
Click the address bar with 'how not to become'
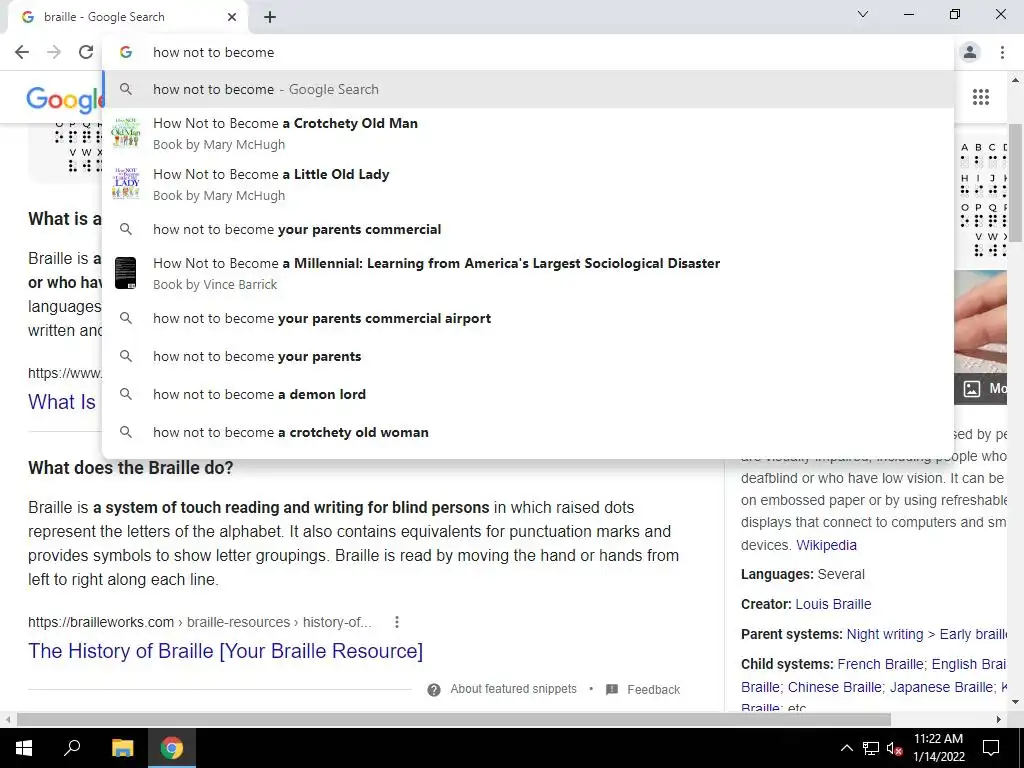tap(528, 52)
